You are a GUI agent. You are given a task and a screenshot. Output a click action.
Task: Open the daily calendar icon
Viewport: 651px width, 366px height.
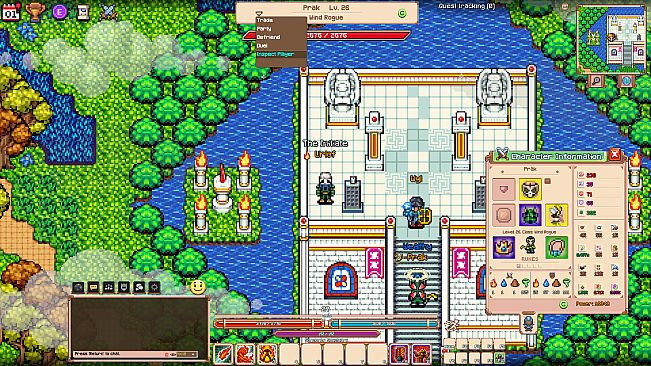(x=10, y=12)
